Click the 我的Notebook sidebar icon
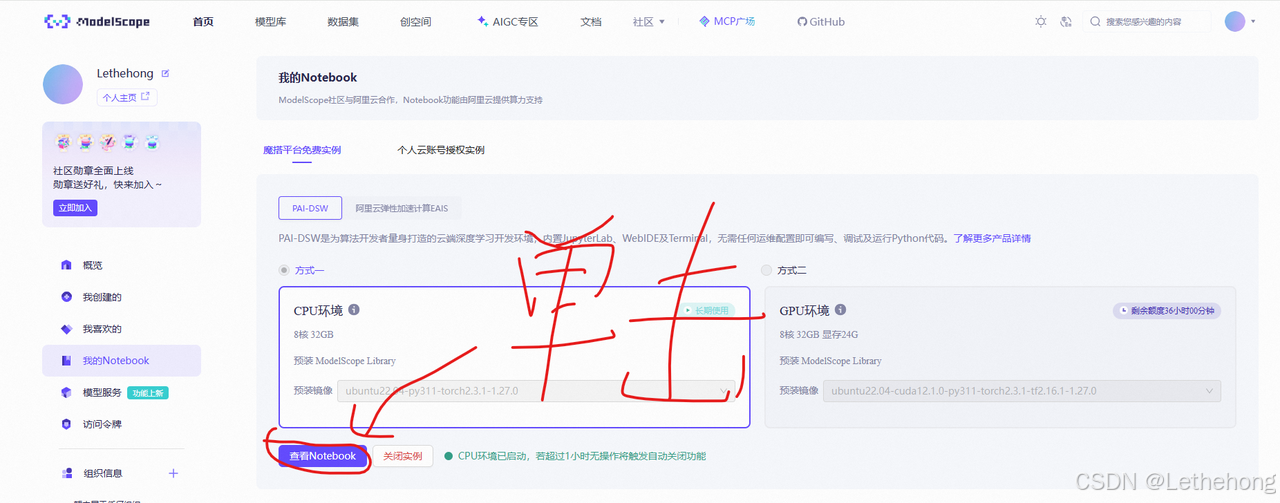The height and width of the screenshot is (503, 1280). pyautogui.click(x=66, y=361)
